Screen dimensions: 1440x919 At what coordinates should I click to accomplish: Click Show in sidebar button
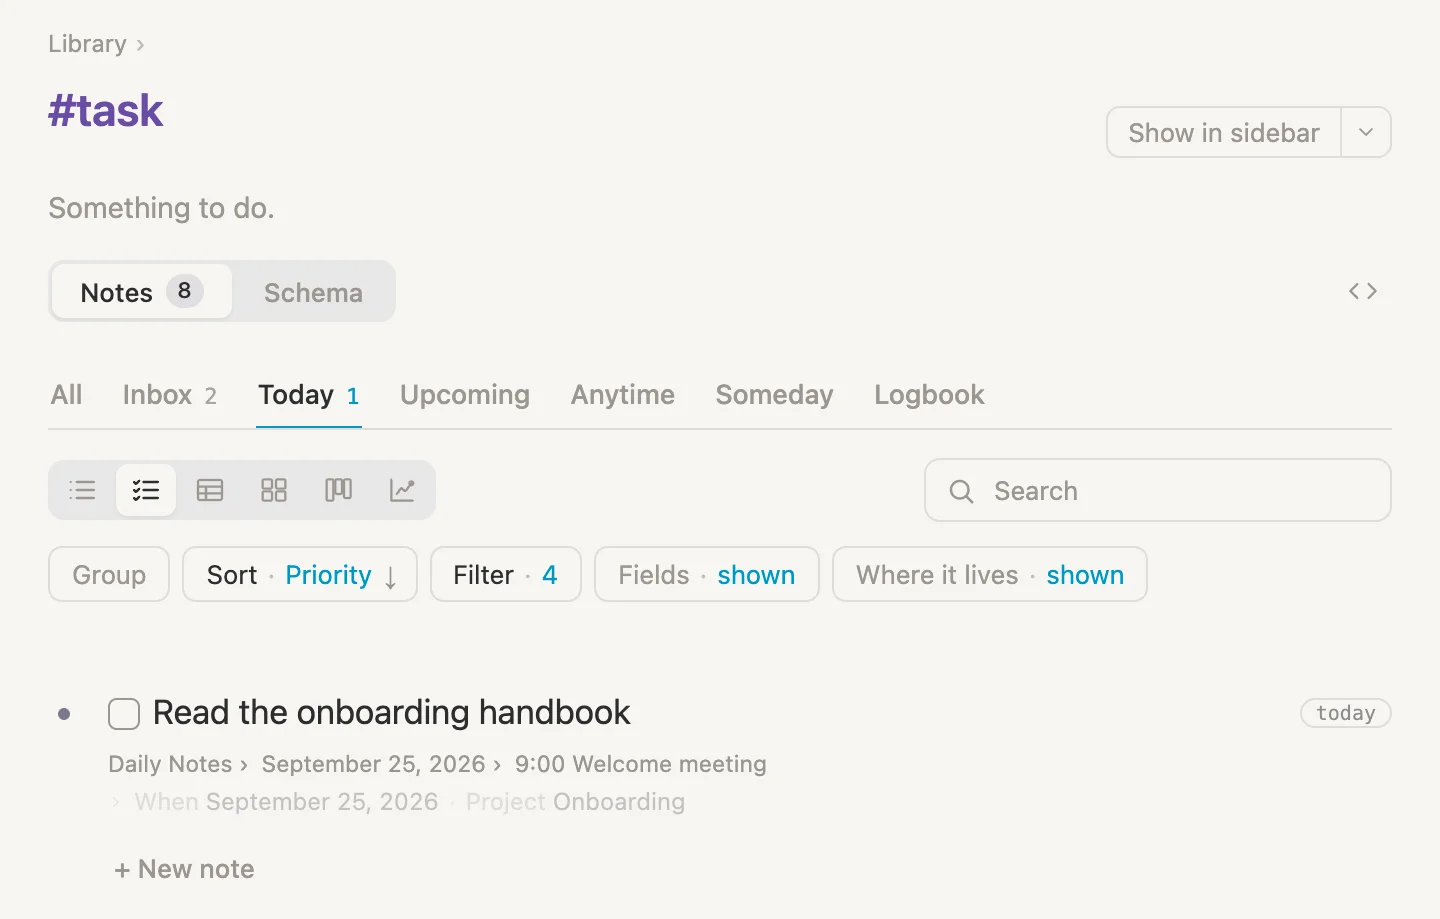[1224, 132]
